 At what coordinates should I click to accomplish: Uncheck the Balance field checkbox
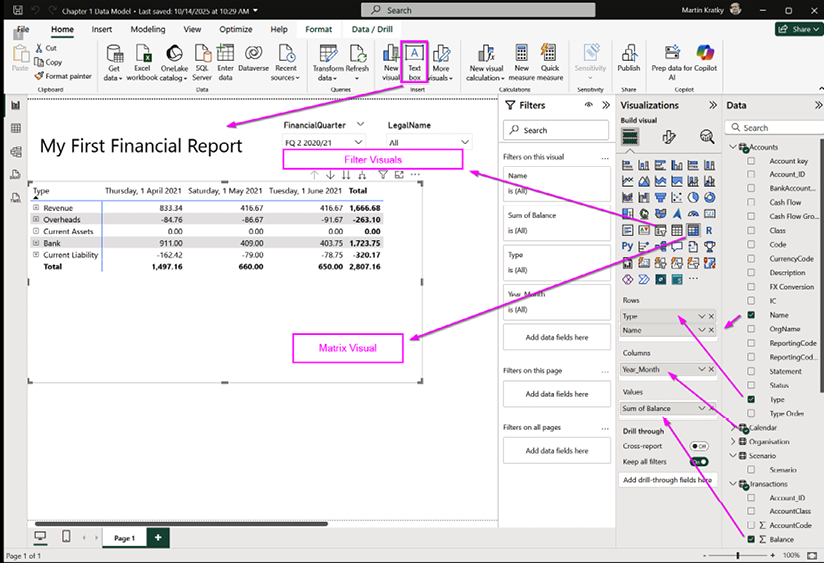point(751,539)
